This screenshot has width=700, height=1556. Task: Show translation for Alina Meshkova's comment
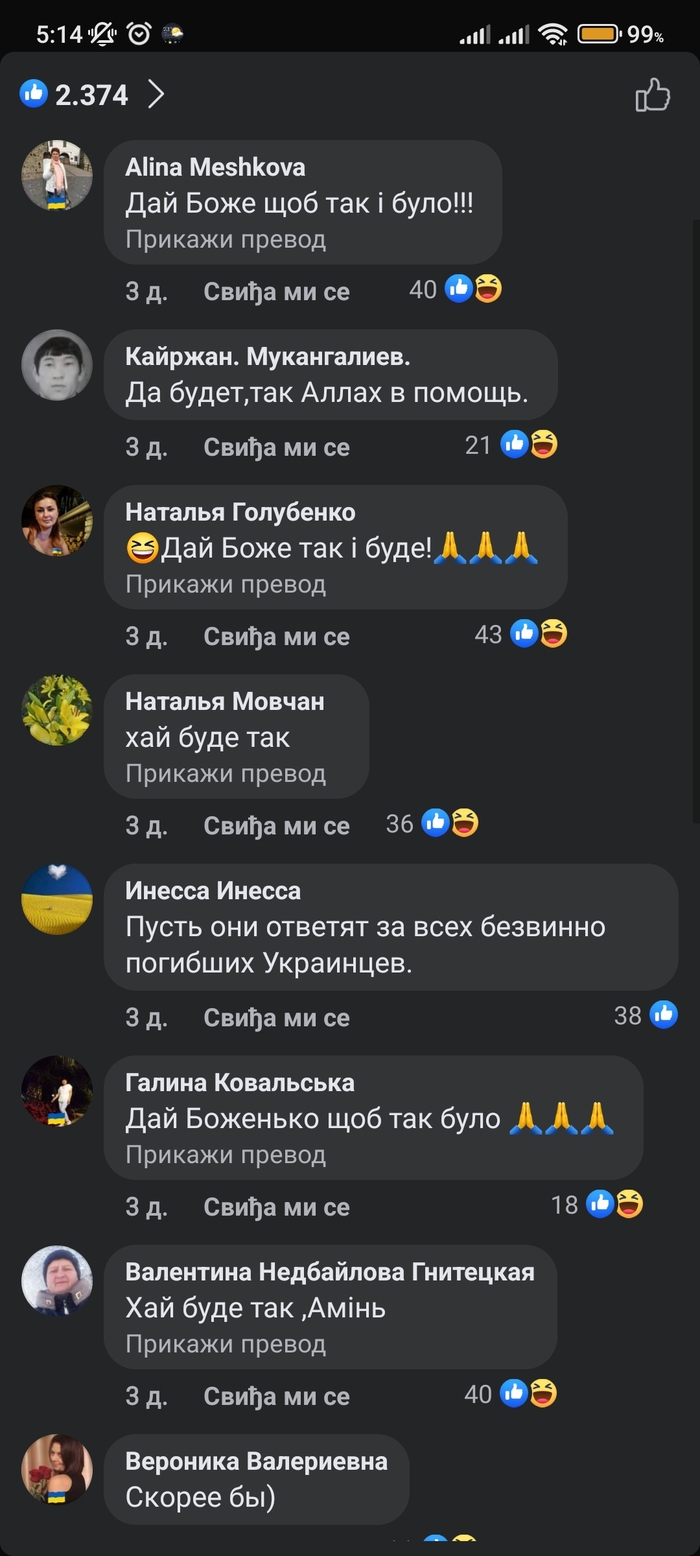[x=225, y=240]
